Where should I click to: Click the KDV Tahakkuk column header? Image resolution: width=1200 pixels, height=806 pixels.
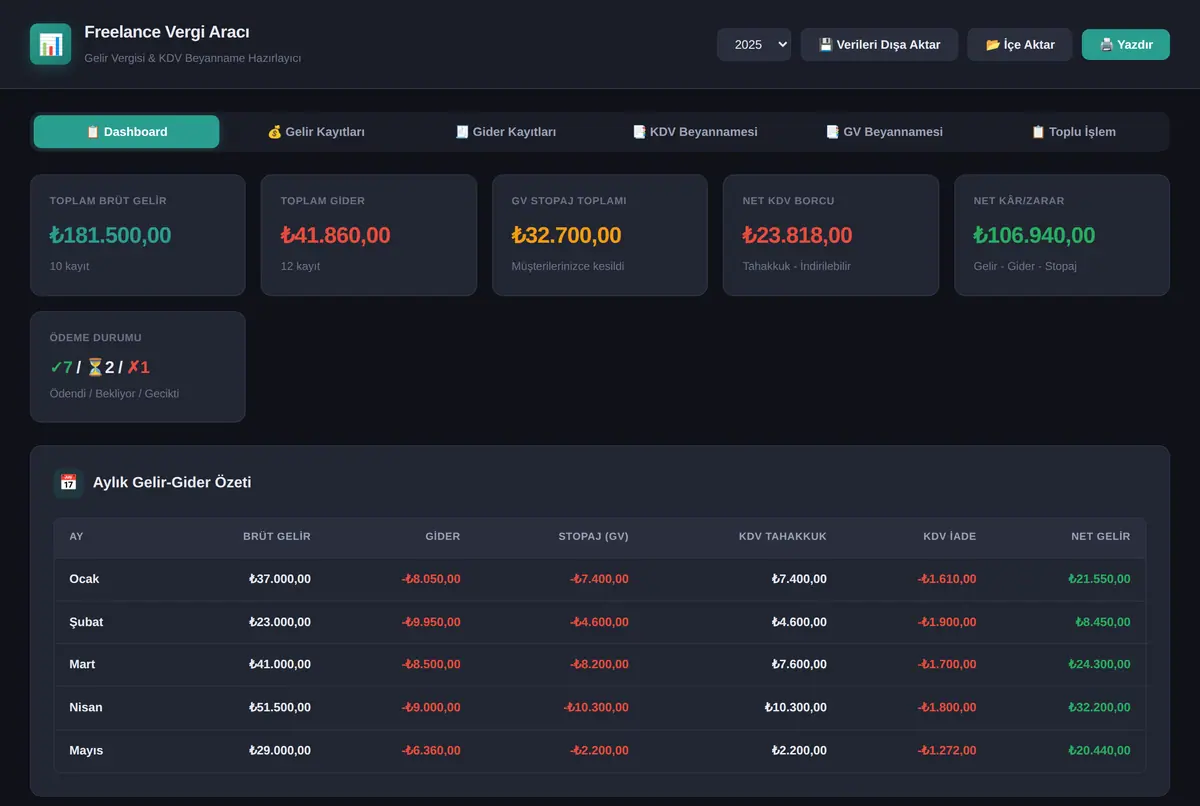tap(783, 537)
